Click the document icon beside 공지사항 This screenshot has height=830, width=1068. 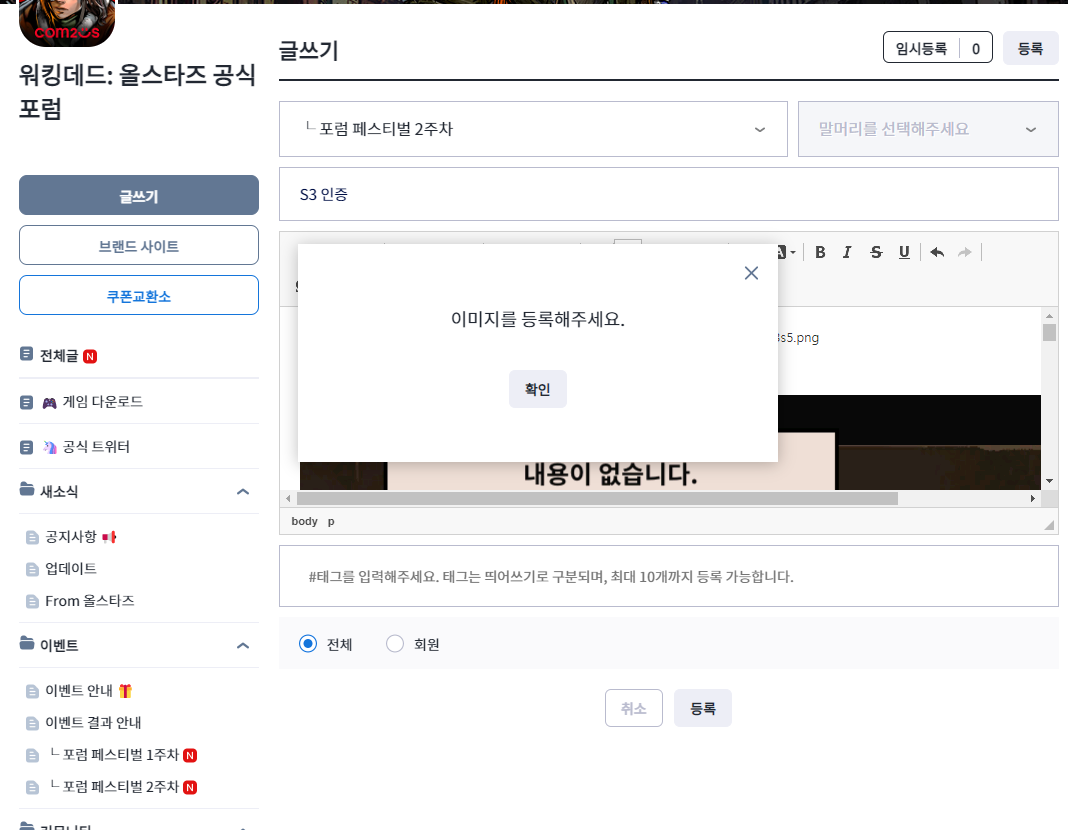32,537
